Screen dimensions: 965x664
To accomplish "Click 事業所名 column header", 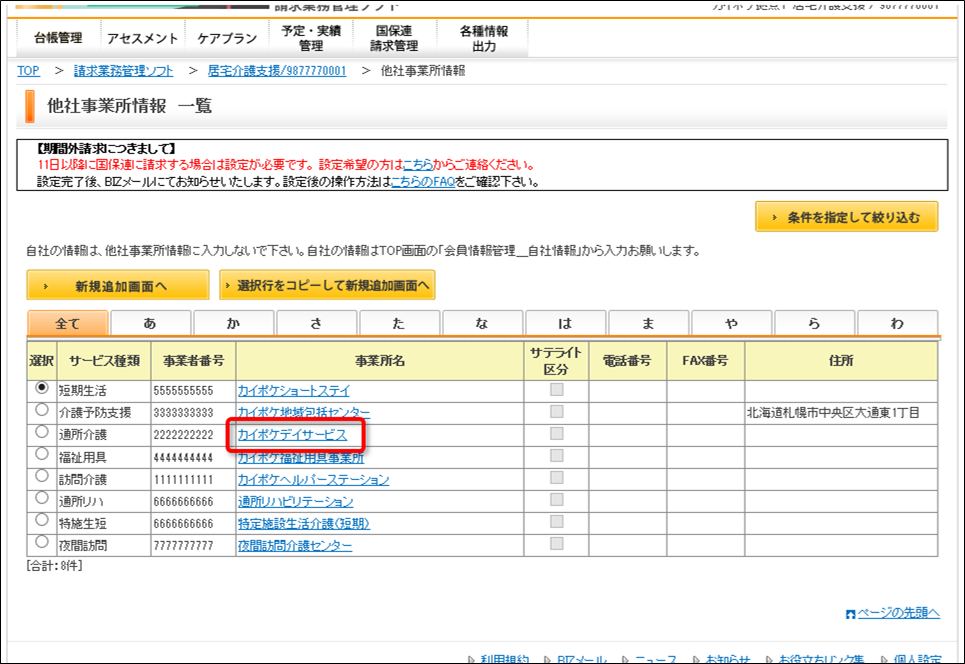I will pyautogui.click(x=380, y=361).
